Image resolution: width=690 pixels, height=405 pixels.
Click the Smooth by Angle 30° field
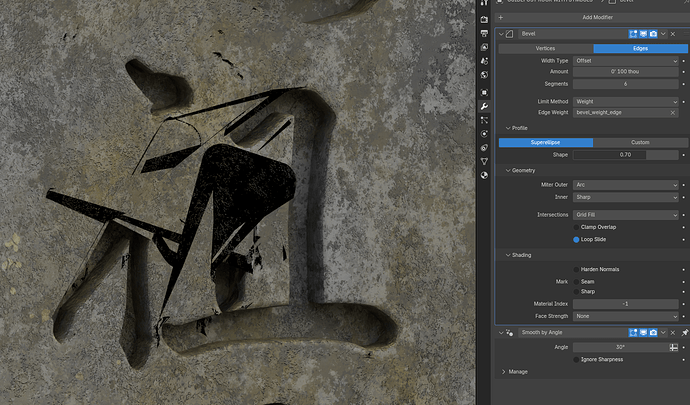click(x=620, y=347)
